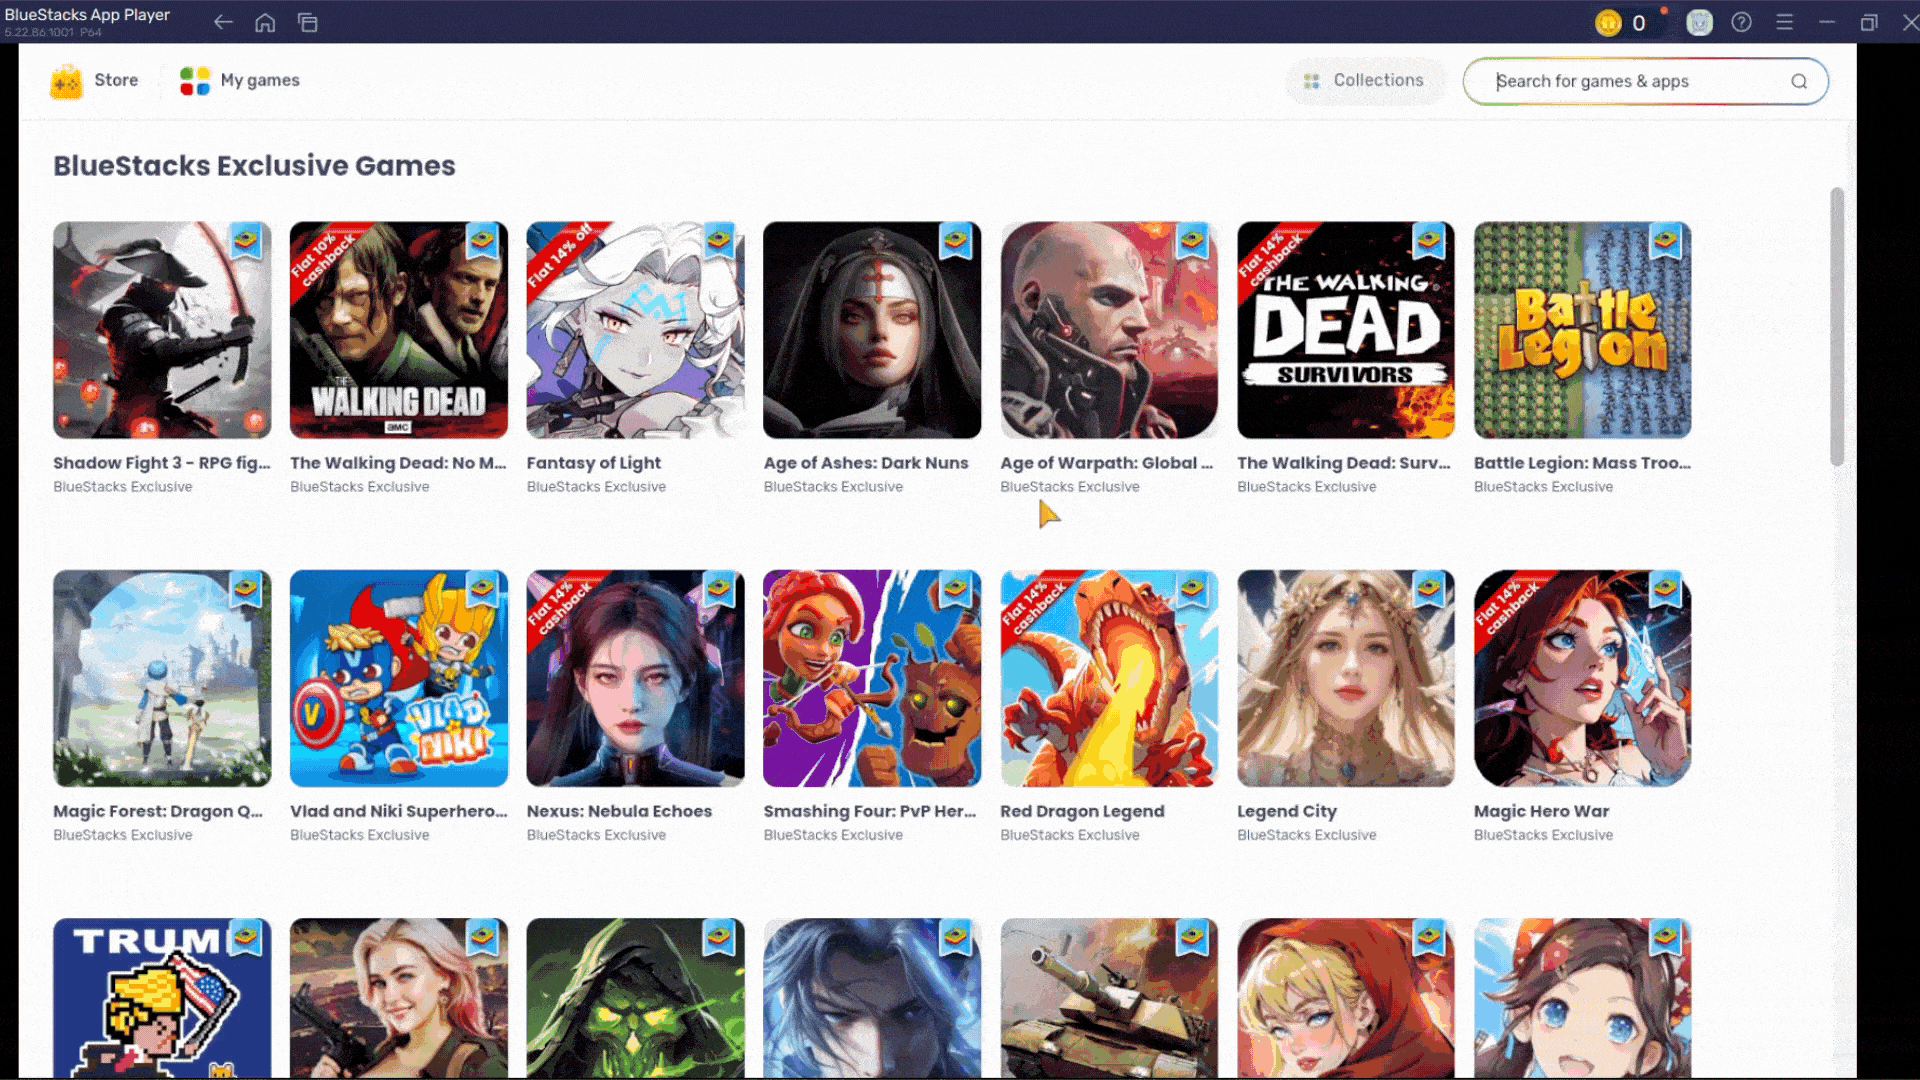Click the BlueStacks Exclusive Games heading
The image size is (1920, 1080).
(254, 166)
